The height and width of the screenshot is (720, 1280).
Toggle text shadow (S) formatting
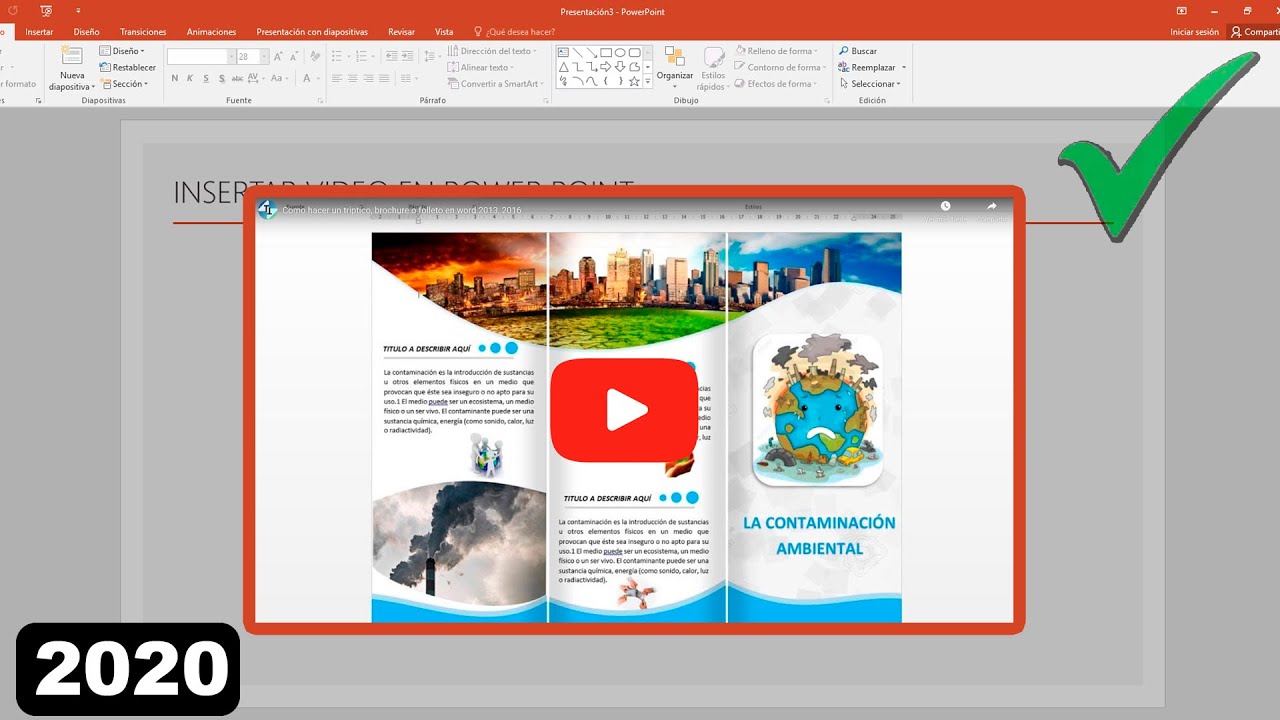(x=222, y=78)
